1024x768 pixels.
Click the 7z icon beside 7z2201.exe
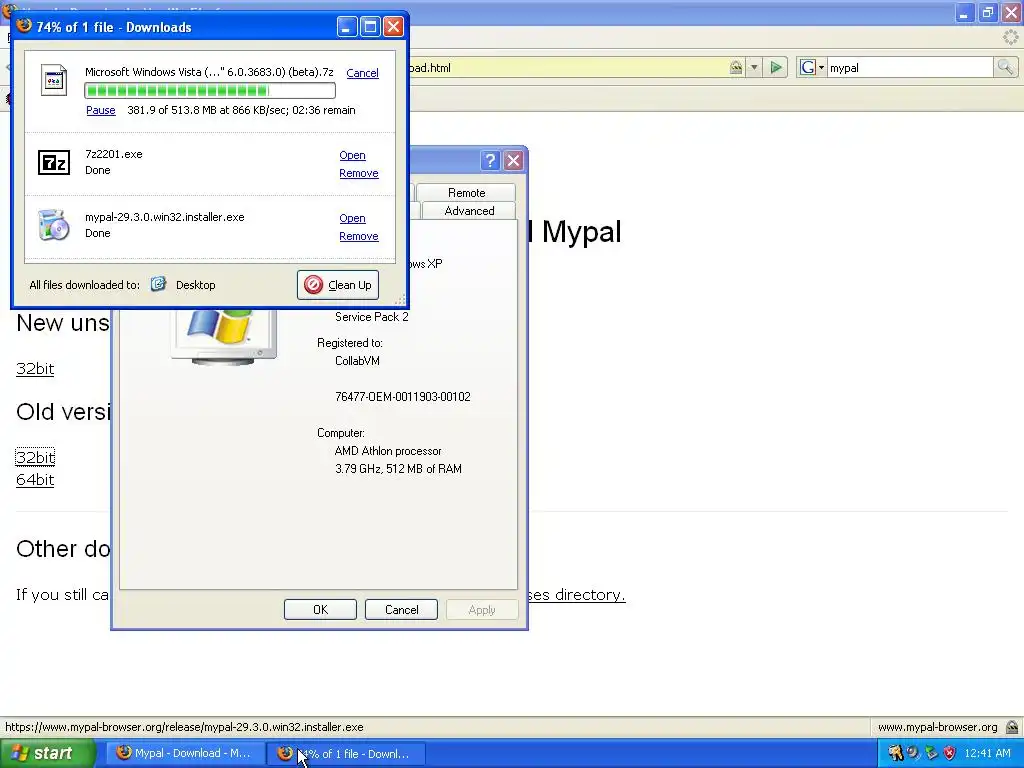point(54,162)
